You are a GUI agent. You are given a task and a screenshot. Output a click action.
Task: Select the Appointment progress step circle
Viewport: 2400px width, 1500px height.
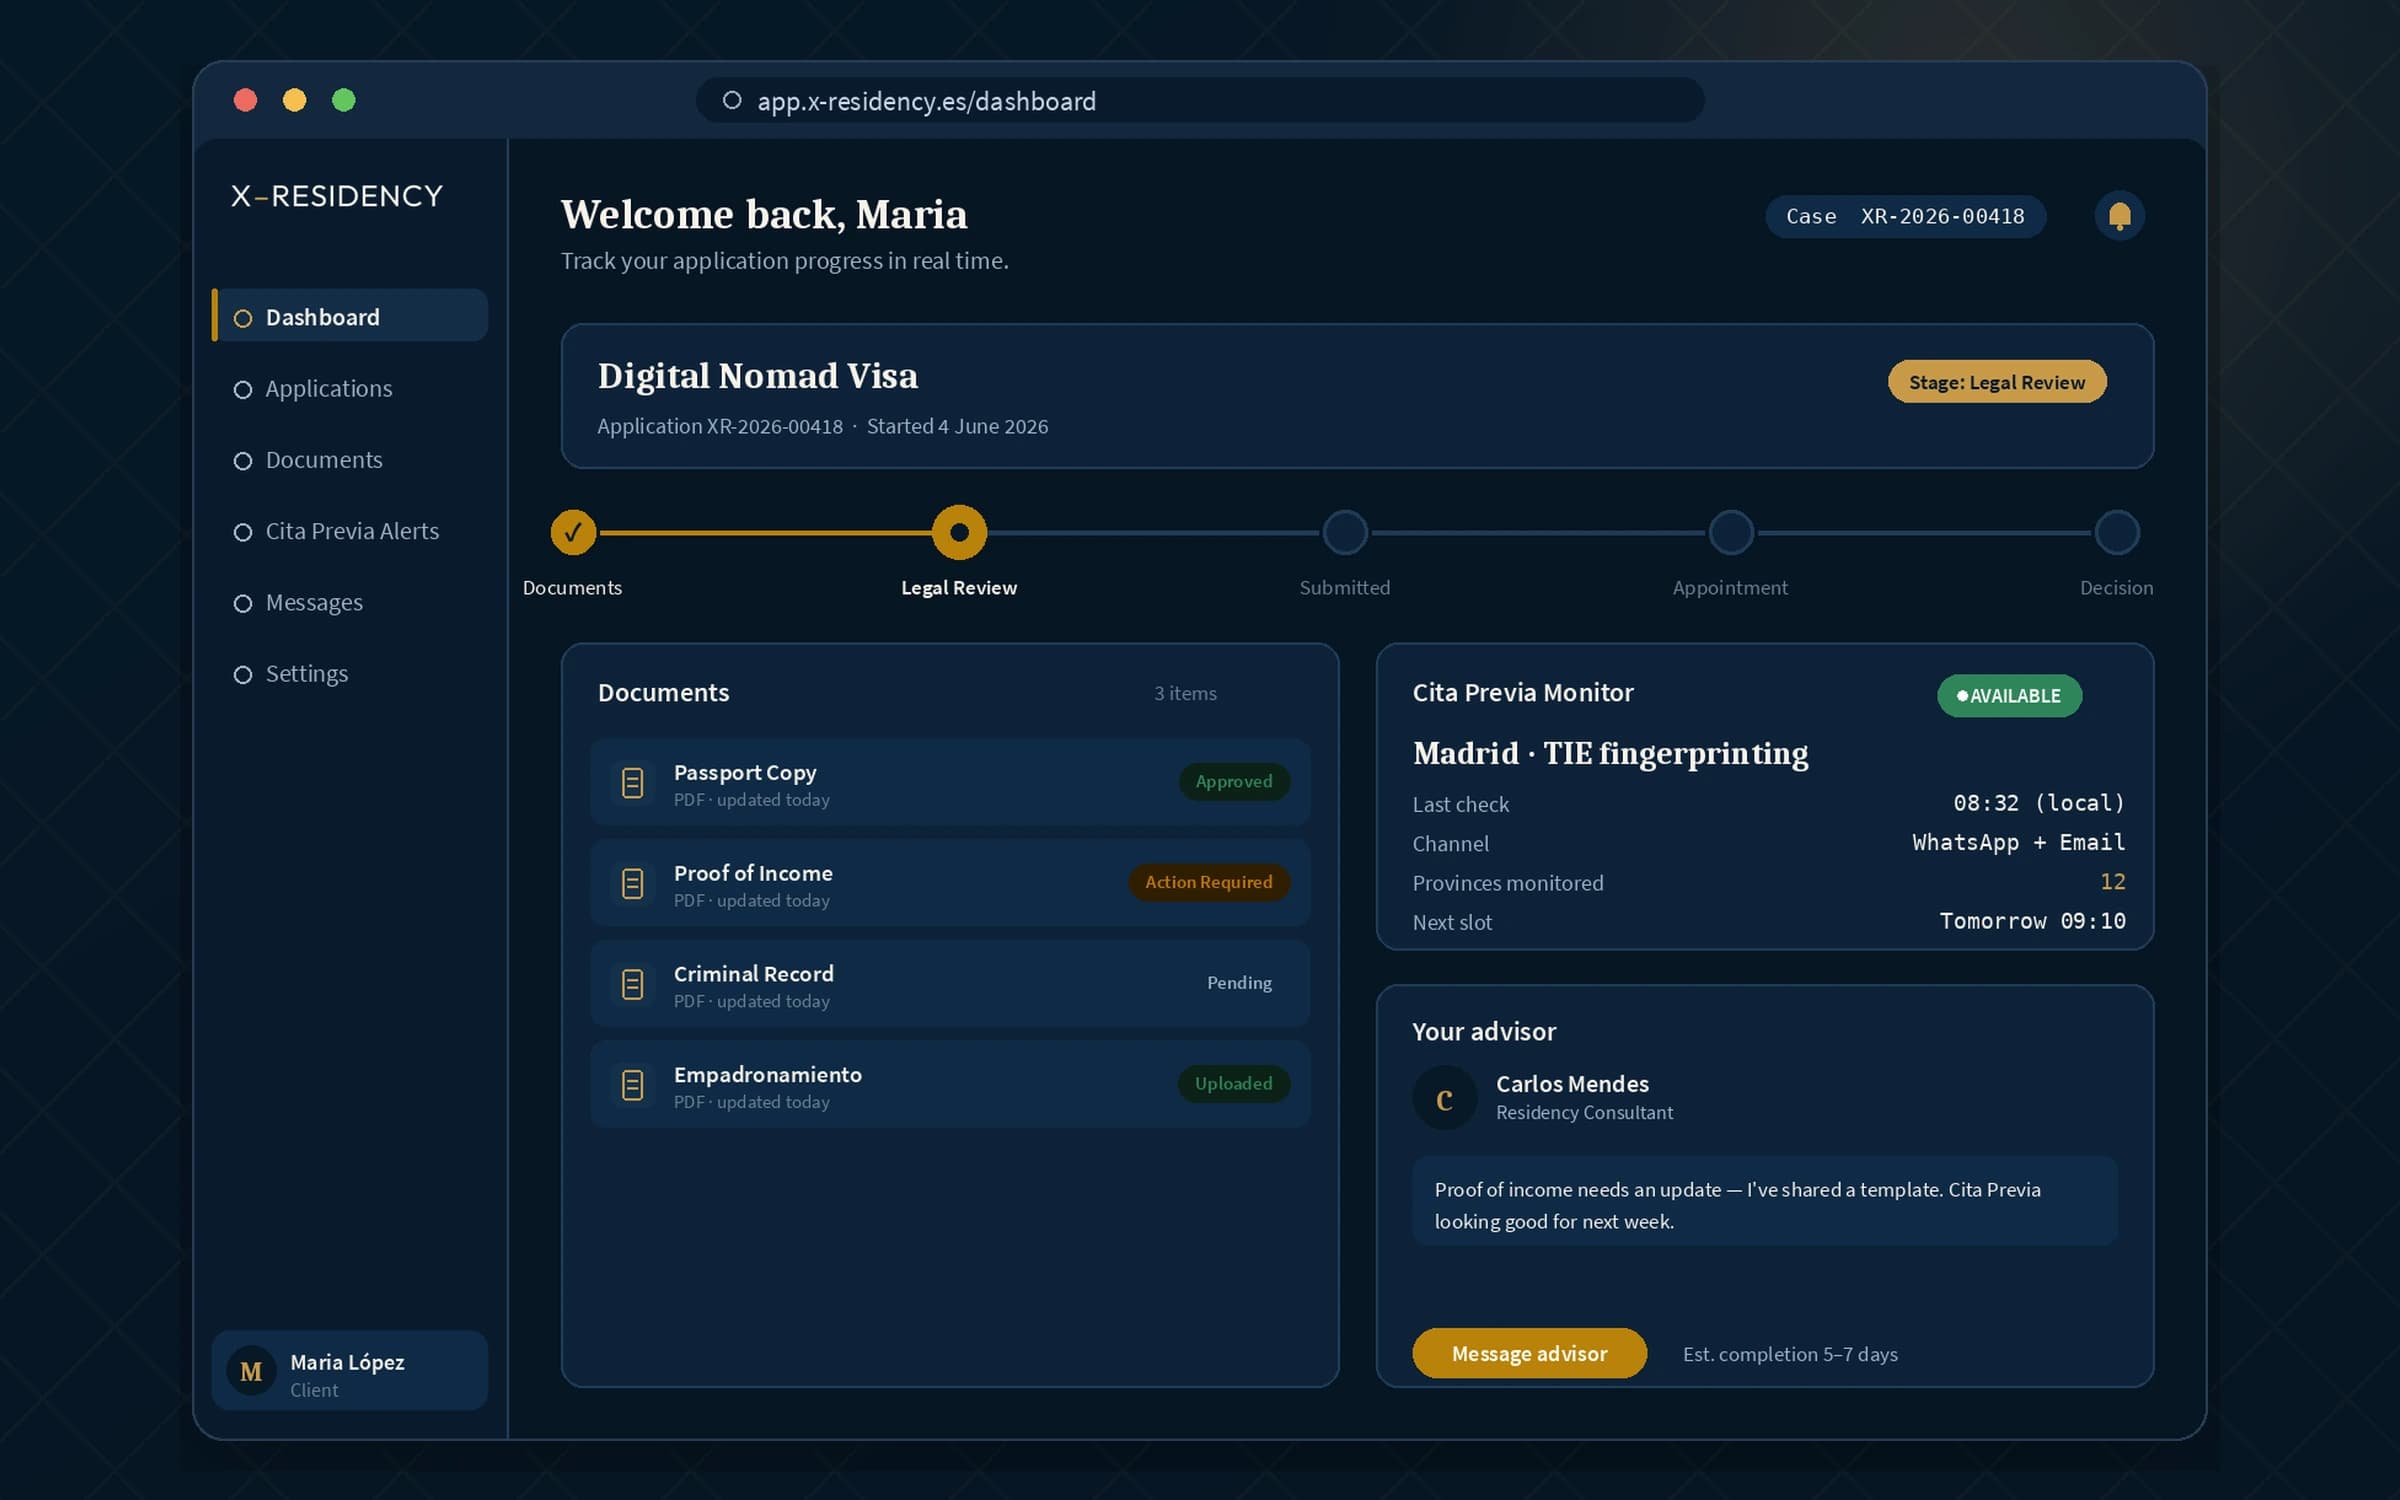click(1731, 532)
